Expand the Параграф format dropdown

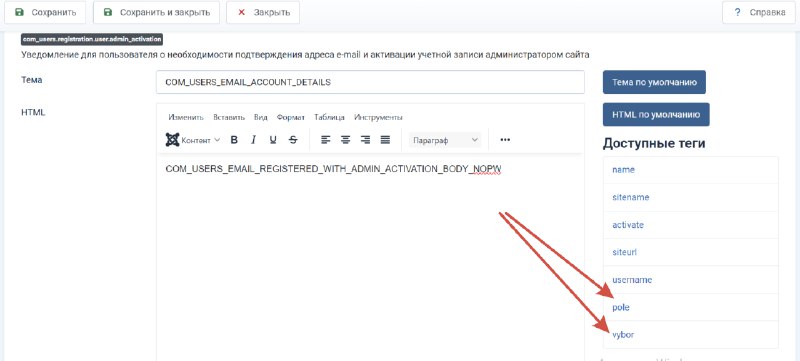click(445, 140)
